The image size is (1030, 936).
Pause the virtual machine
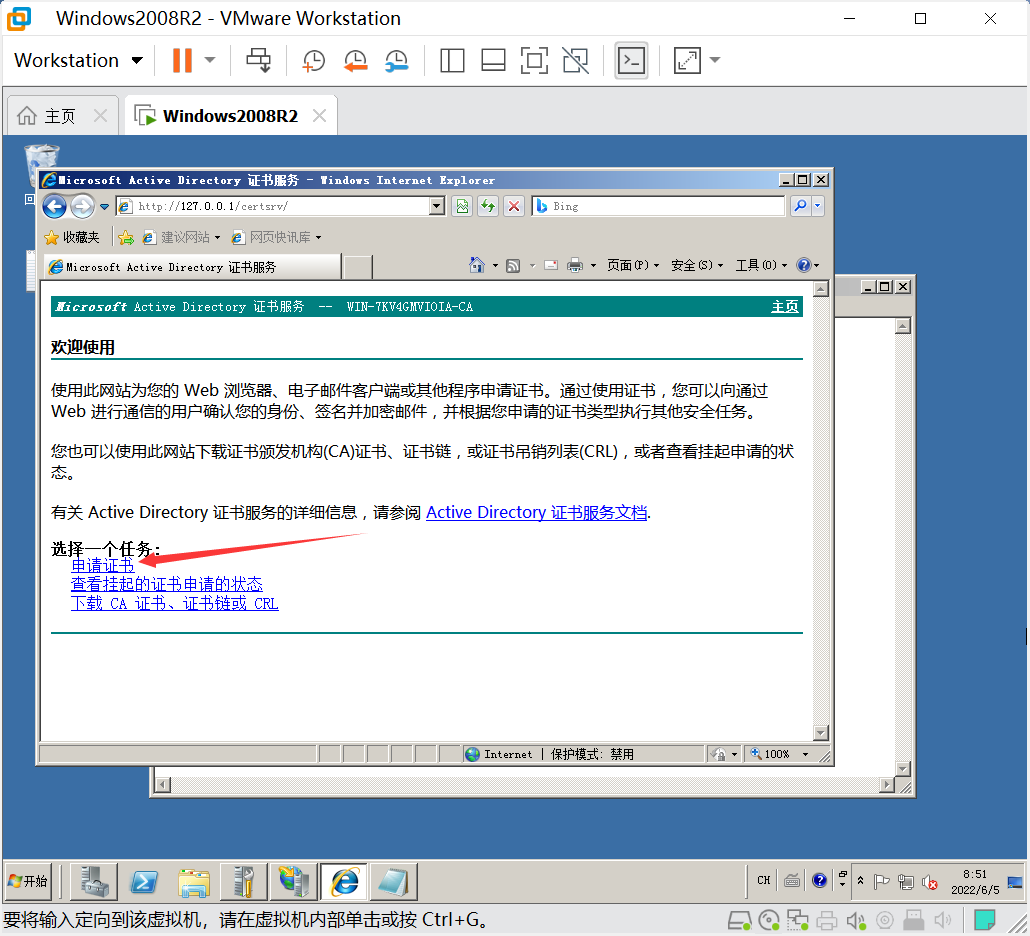click(182, 60)
